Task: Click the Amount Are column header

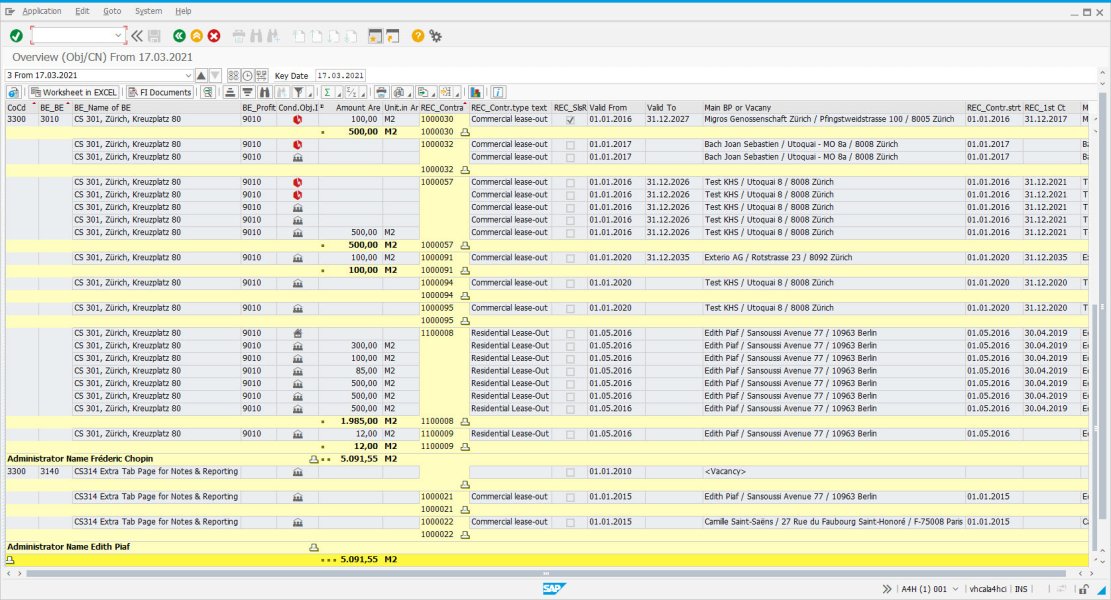Action: pyautogui.click(x=351, y=108)
